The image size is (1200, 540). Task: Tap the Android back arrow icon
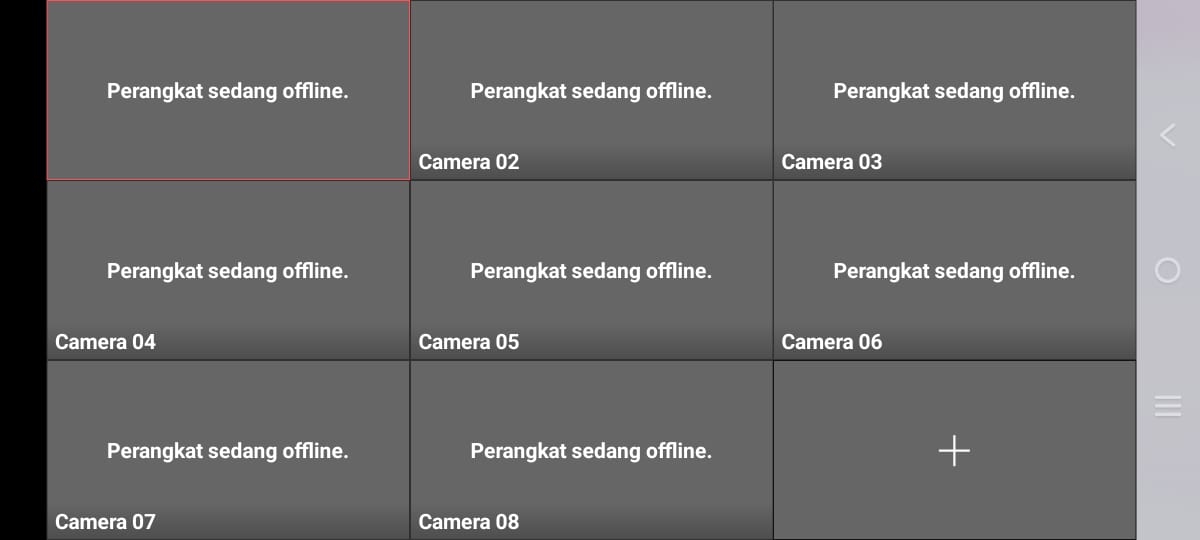pos(1167,135)
